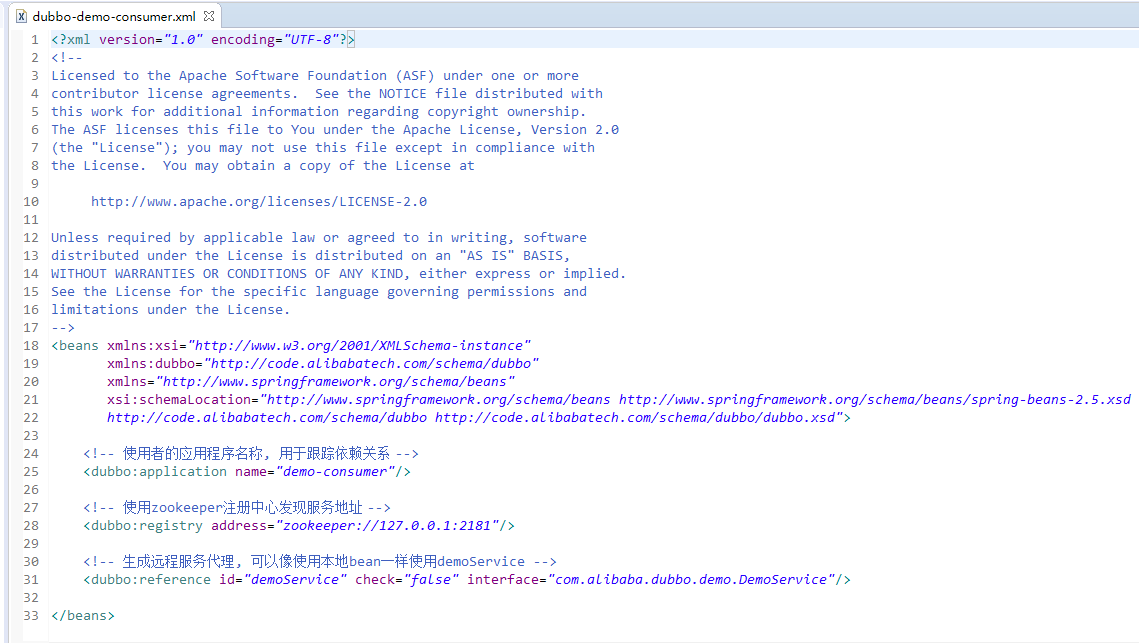The width and height of the screenshot is (1140, 644).
Task: Click the "Licensed to the Apache Software Foundation" line
Action: [315, 76]
